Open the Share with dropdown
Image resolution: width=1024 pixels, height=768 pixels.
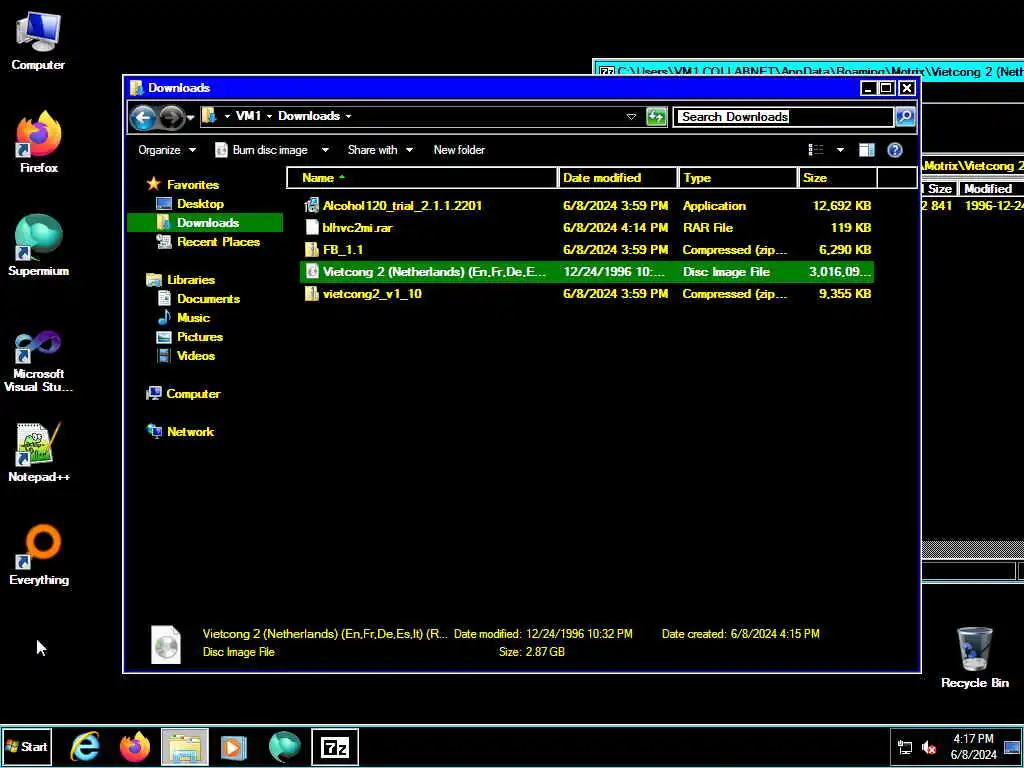tap(380, 150)
